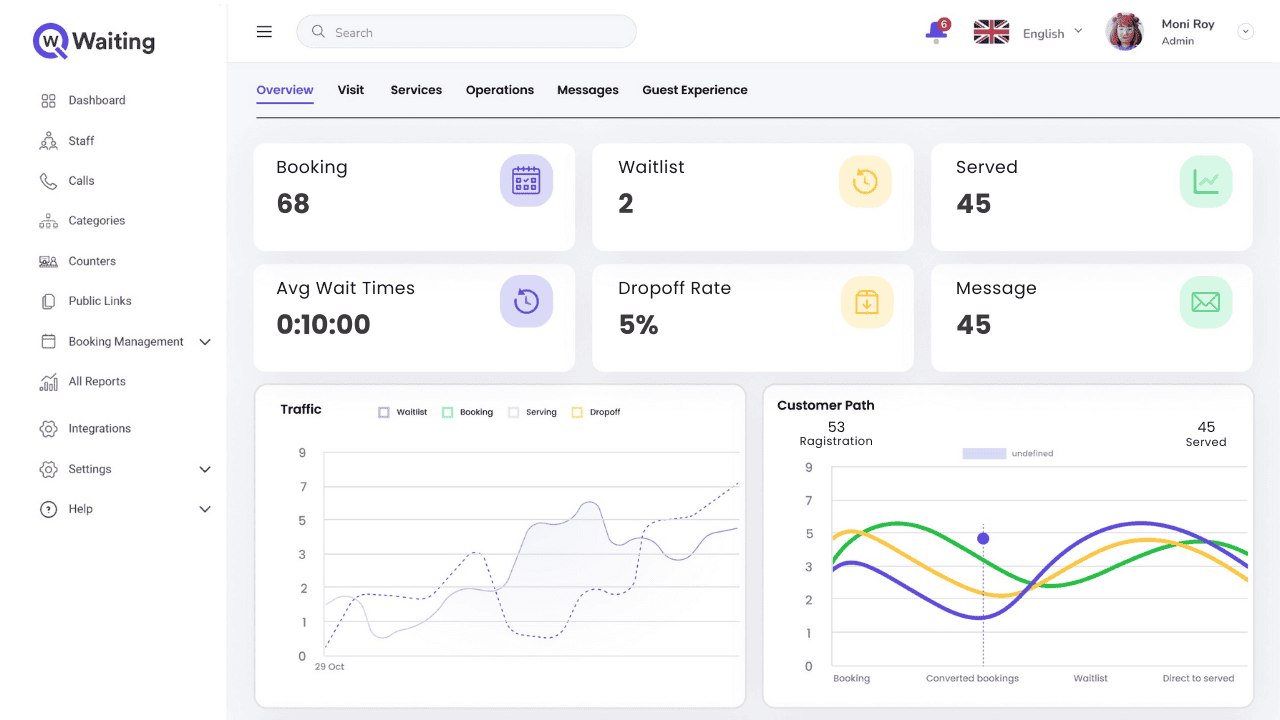Screen dimensions: 1280x720
Task: Click inside the Search field
Action: click(x=466, y=31)
